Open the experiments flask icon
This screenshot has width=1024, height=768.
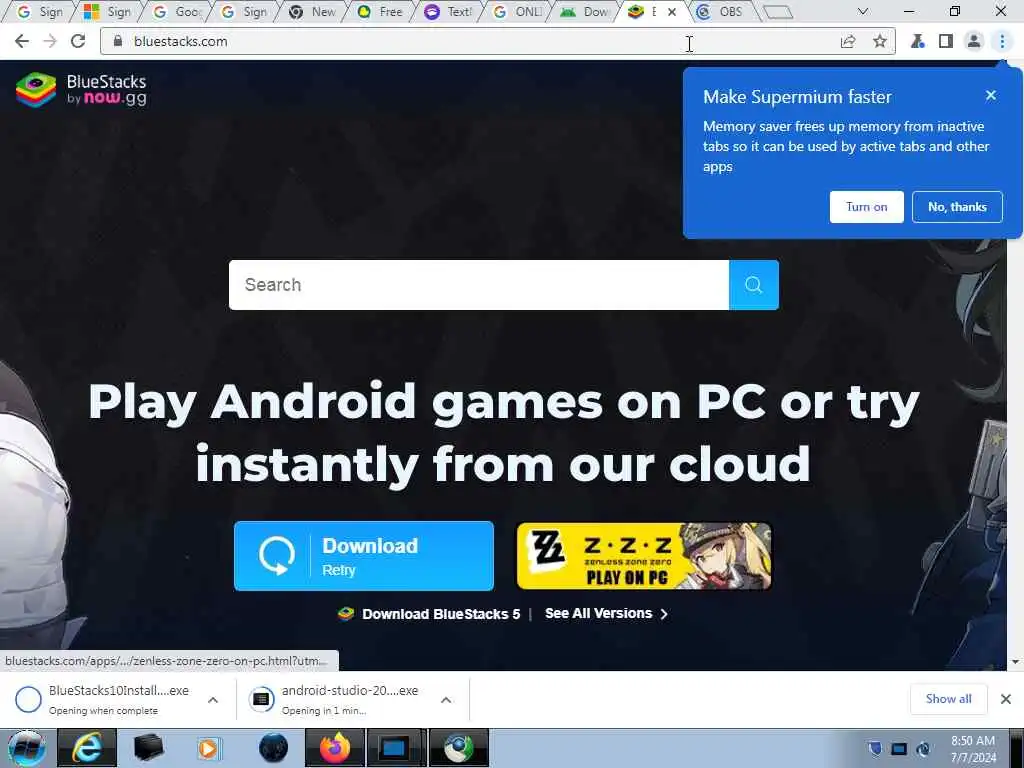pyautogui.click(x=918, y=42)
